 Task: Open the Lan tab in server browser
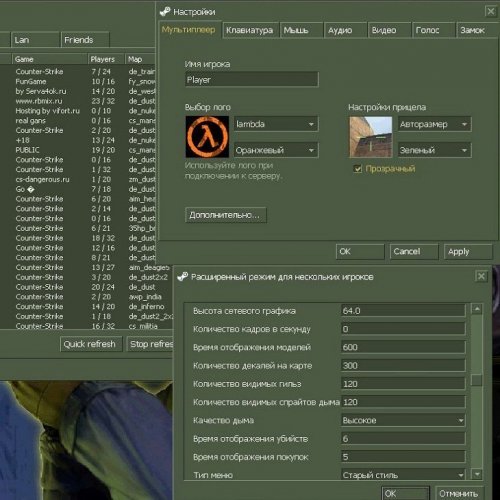click(35, 40)
